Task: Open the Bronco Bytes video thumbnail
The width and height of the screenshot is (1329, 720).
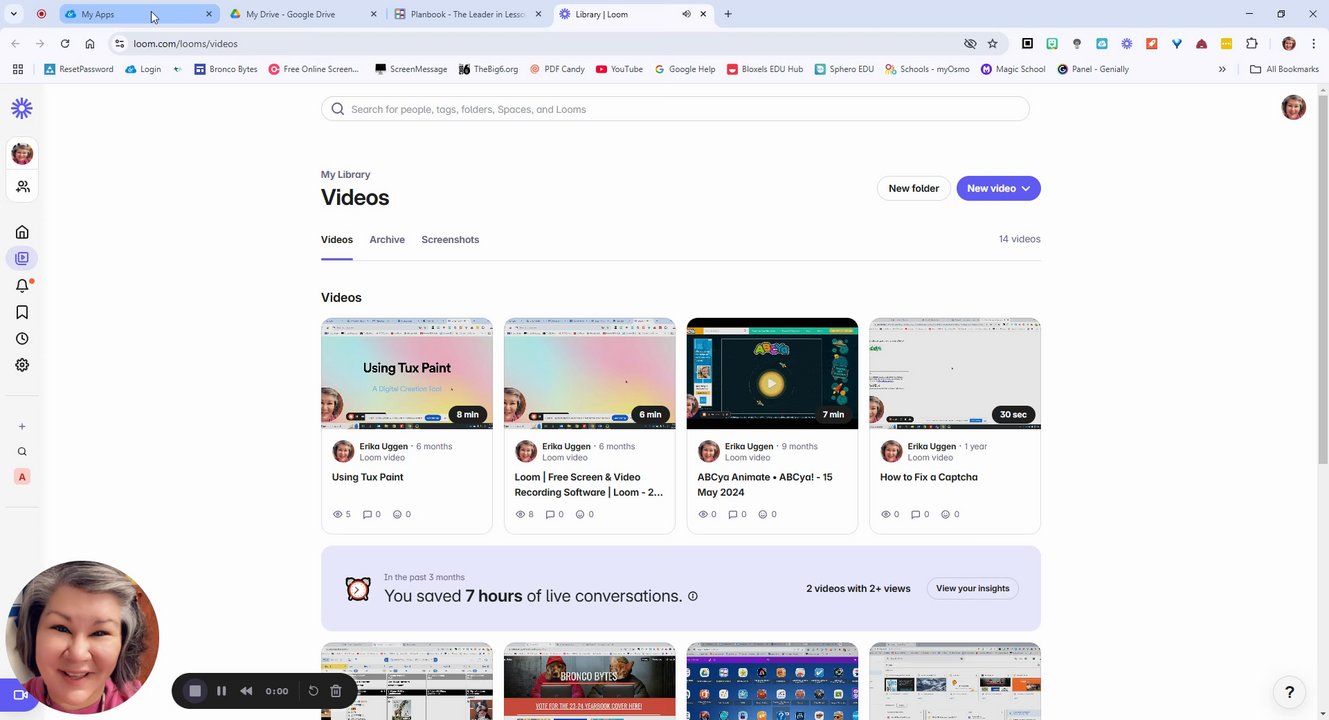Action: point(590,681)
